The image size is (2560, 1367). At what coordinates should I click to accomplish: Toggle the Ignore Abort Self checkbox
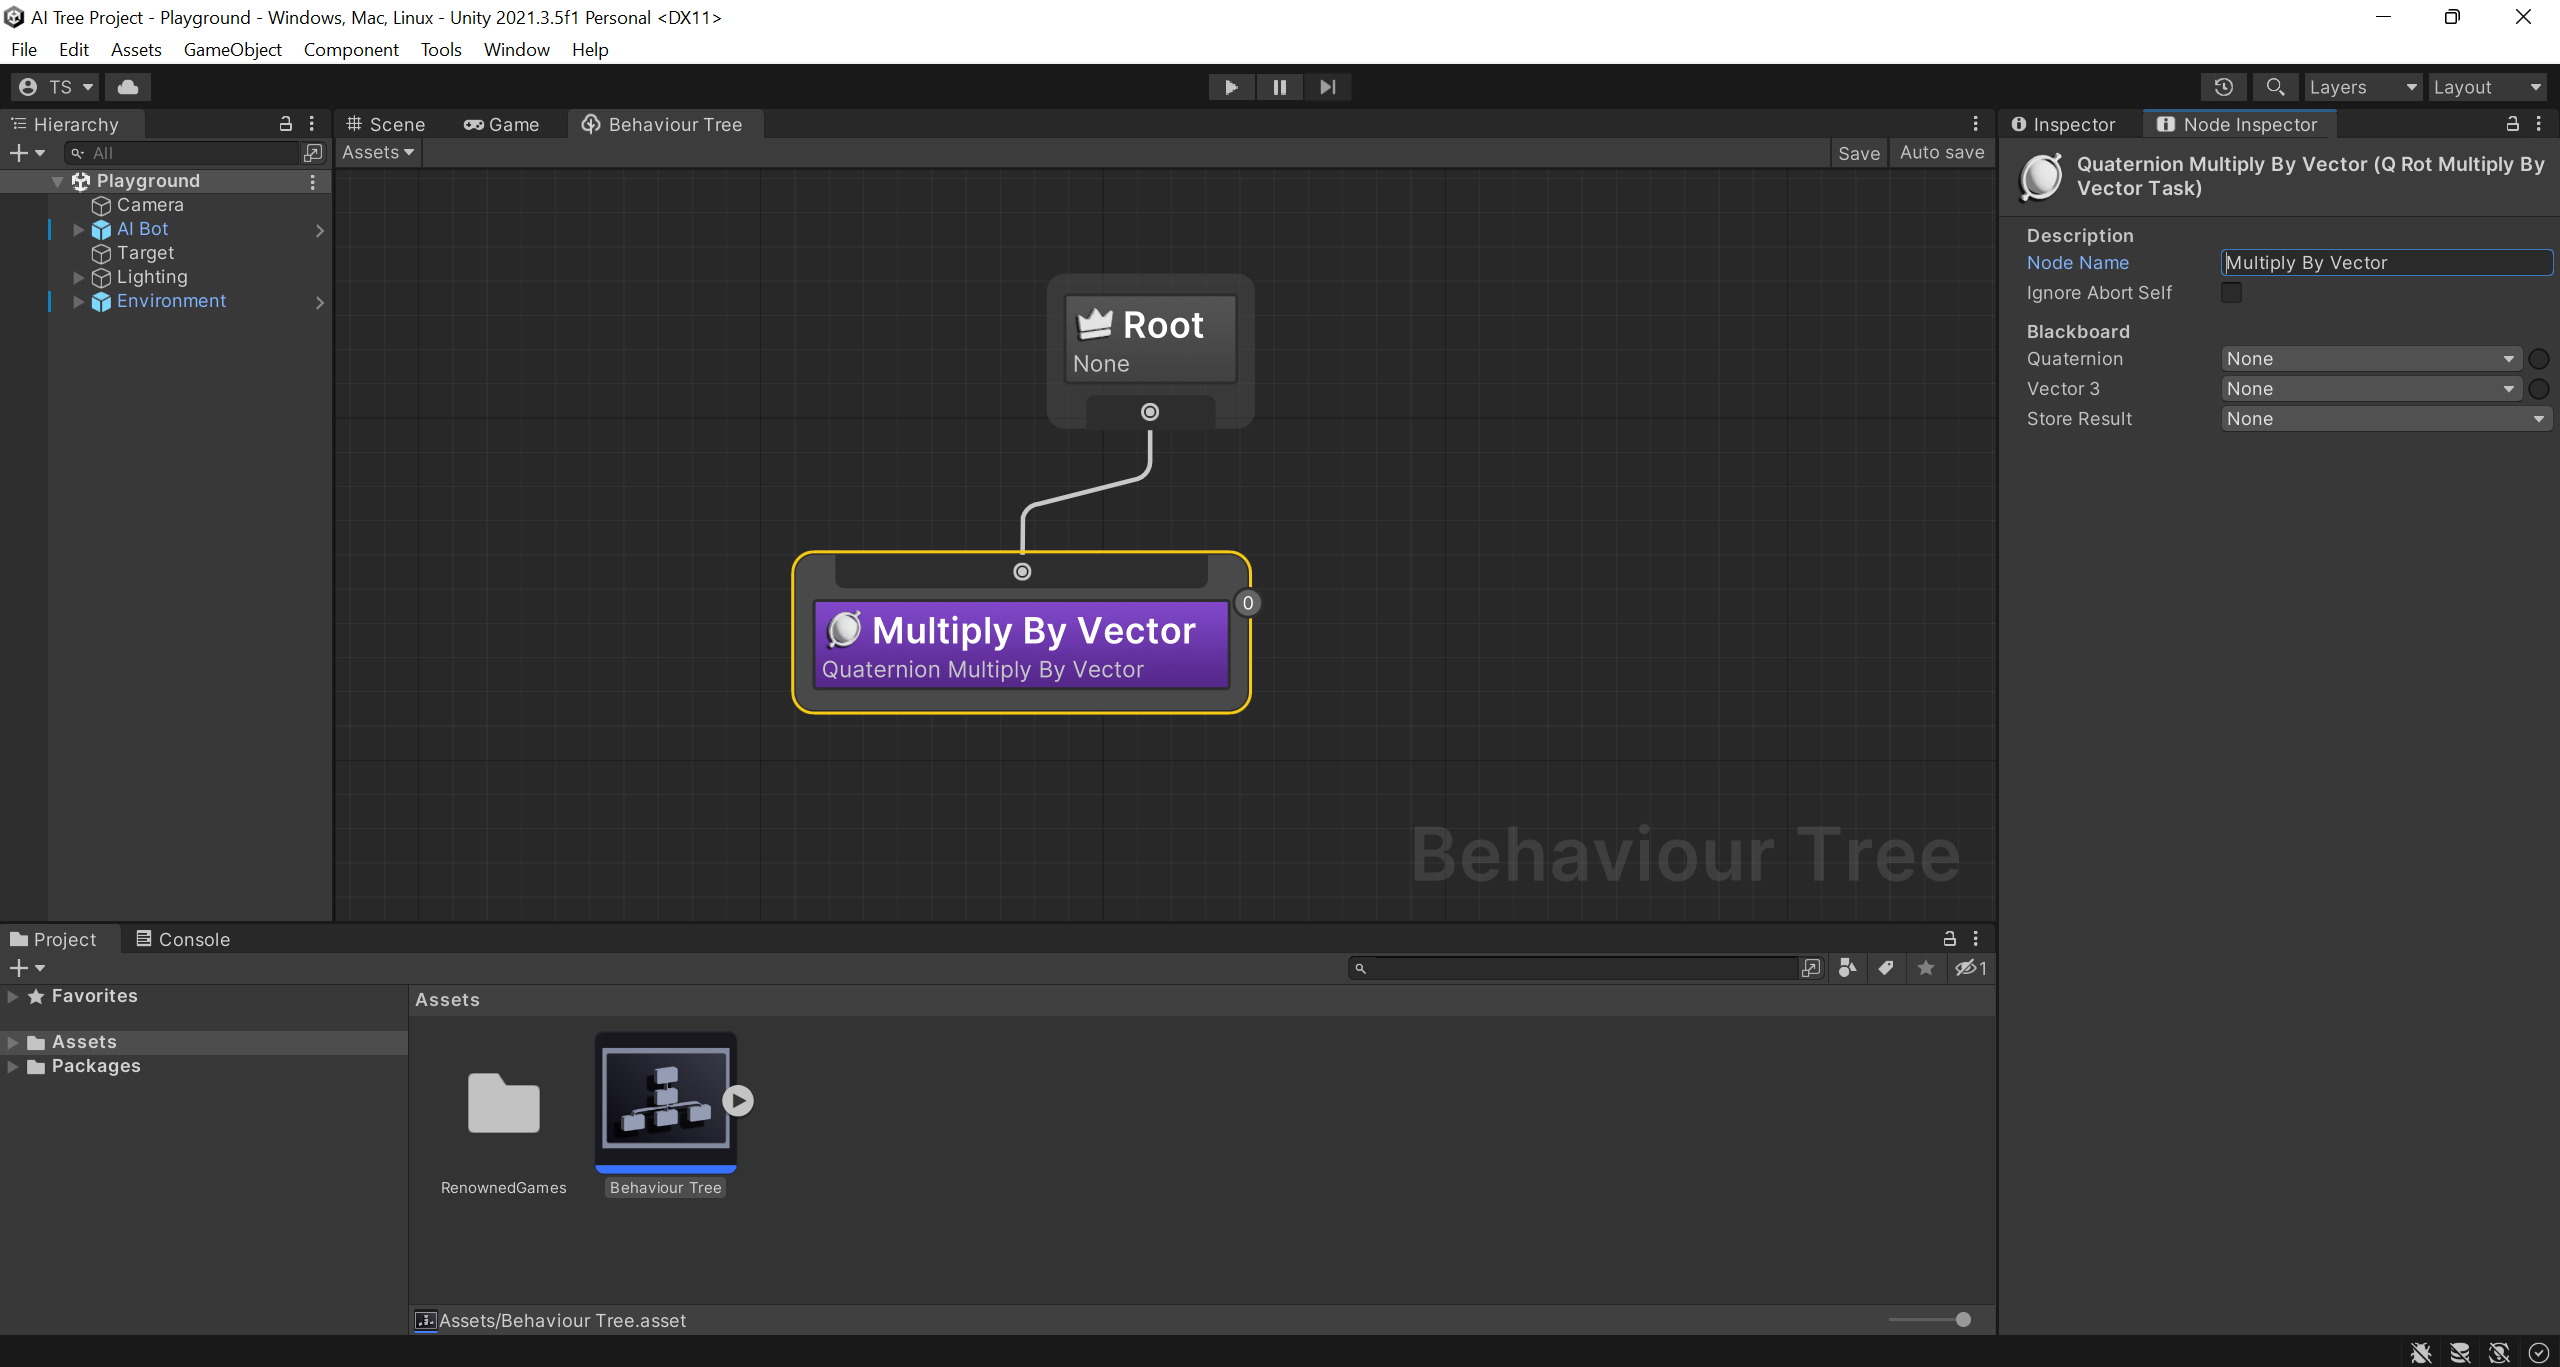point(2231,293)
